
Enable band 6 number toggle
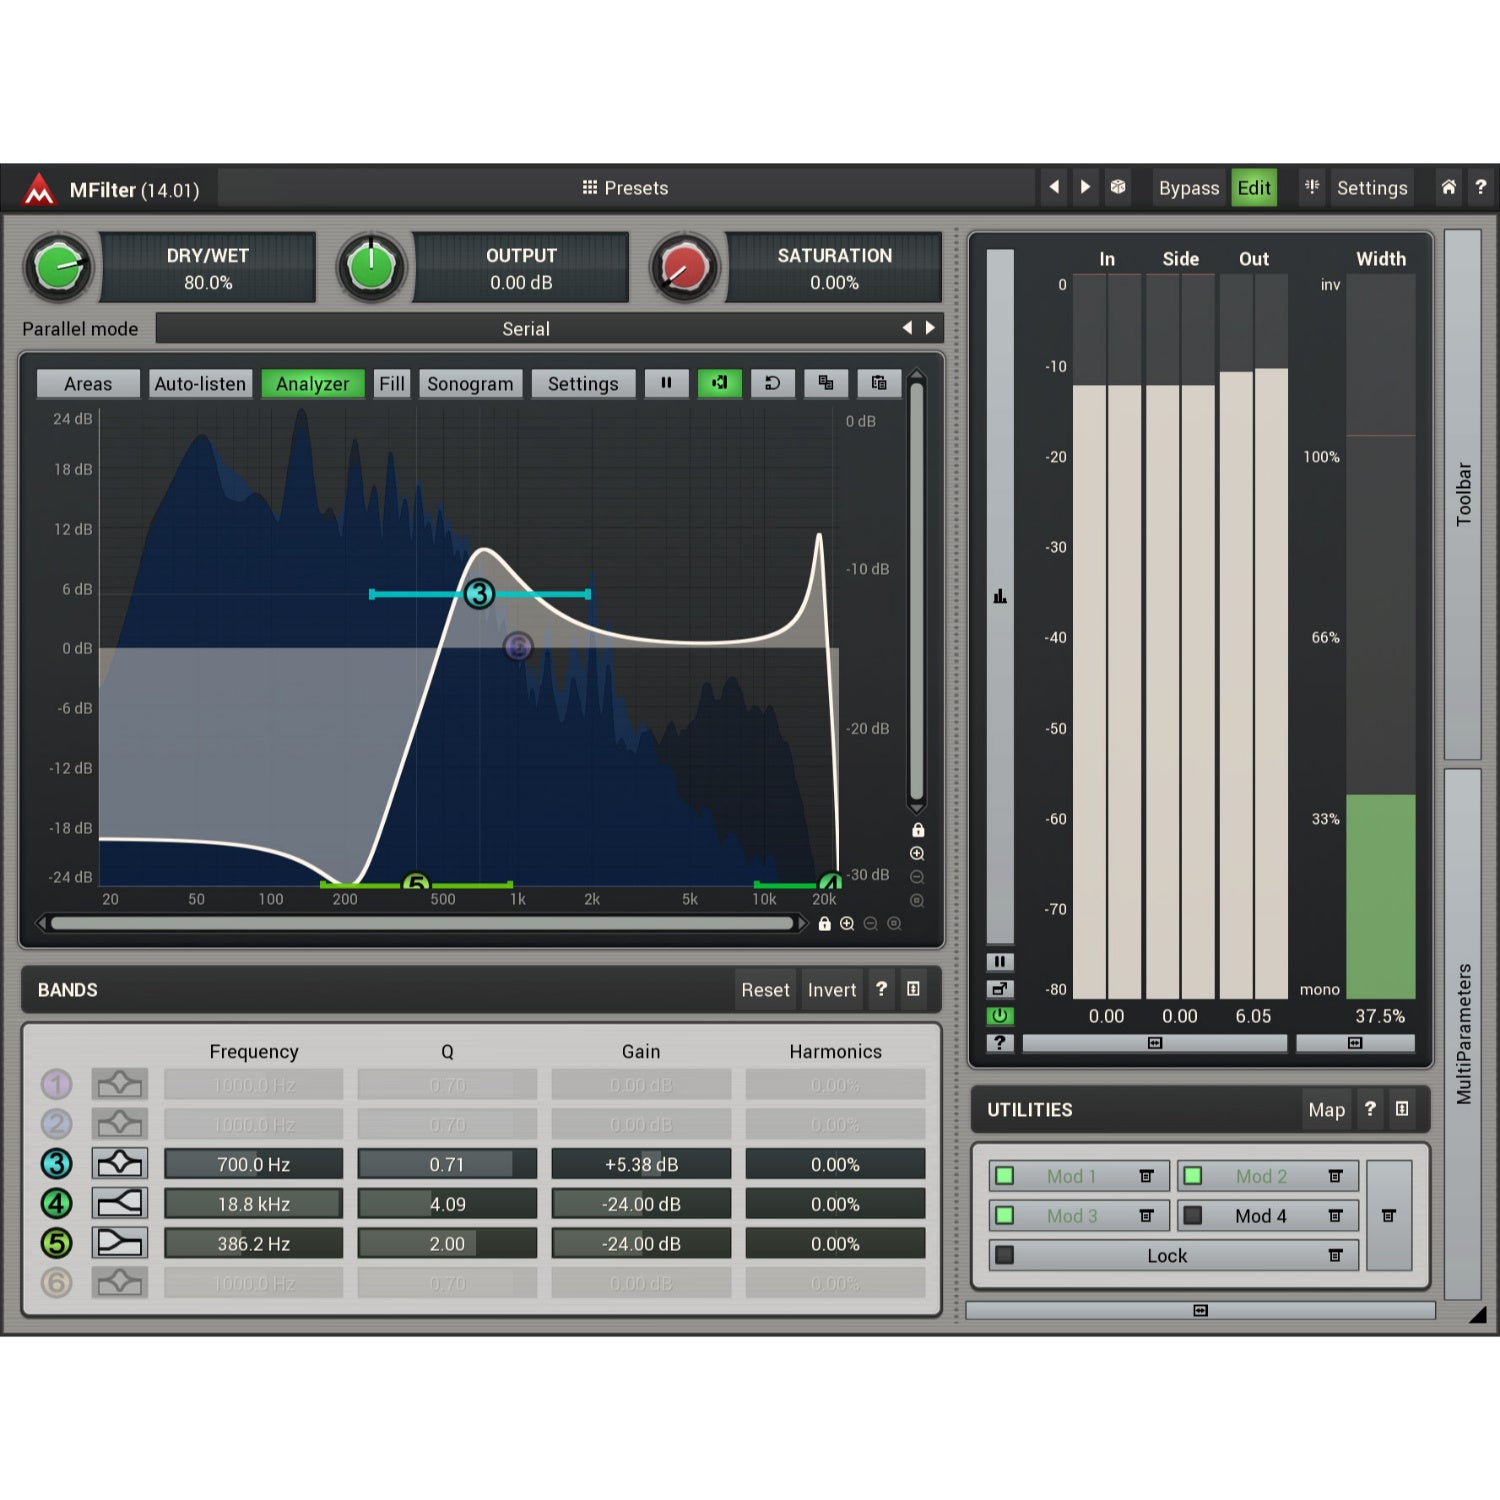(x=57, y=1282)
